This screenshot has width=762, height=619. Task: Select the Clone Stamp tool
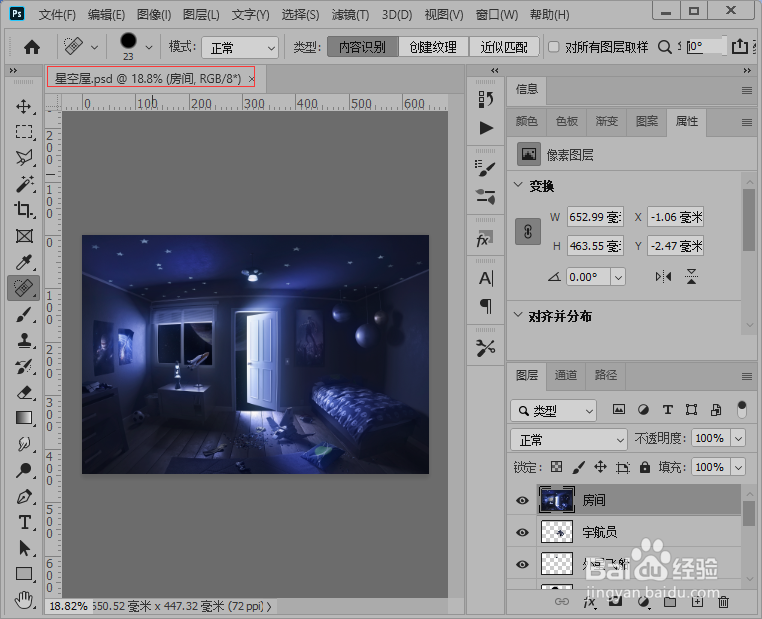[24, 341]
